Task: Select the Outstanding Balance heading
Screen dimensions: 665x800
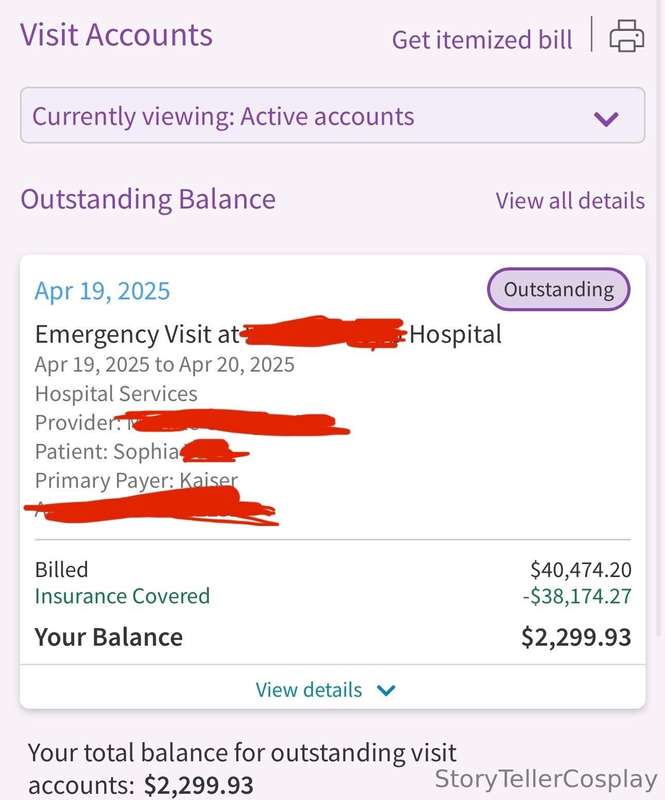Action: point(148,199)
